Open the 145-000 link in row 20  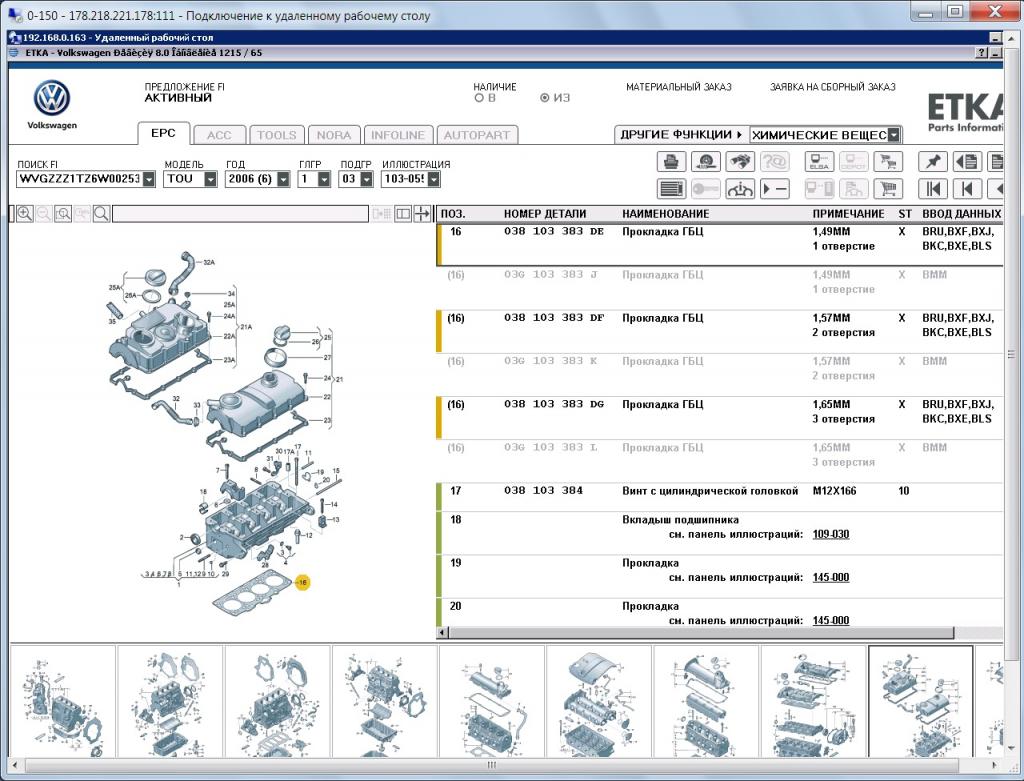[x=831, y=620]
